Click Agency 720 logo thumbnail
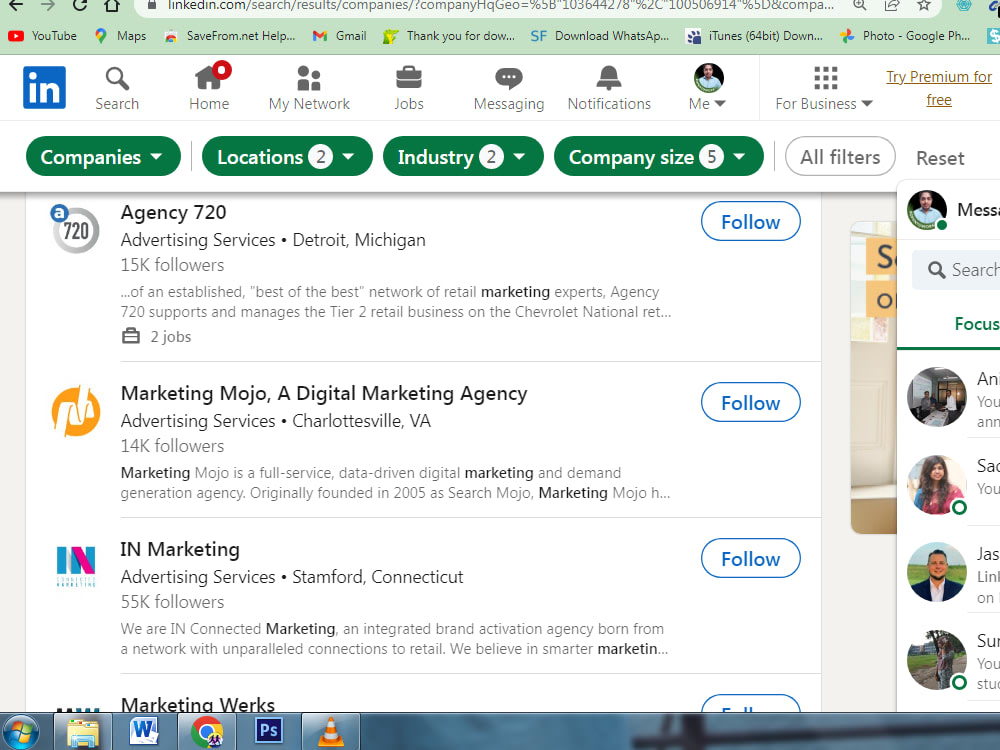The width and height of the screenshot is (1000, 750). [75, 229]
